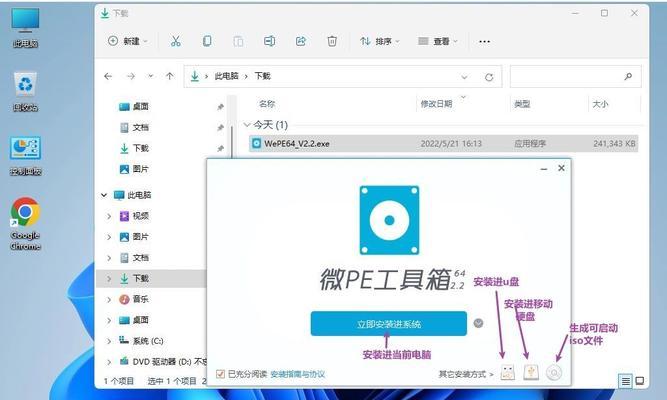The height and width of the screenshot is (400, 667).
Task: Expand the 音乐 tree node
Action: point(109,300)
